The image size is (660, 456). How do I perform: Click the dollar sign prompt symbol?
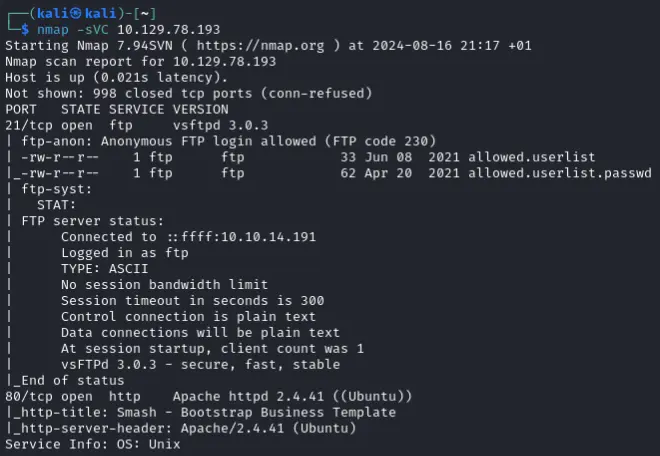tap(25, 29)
